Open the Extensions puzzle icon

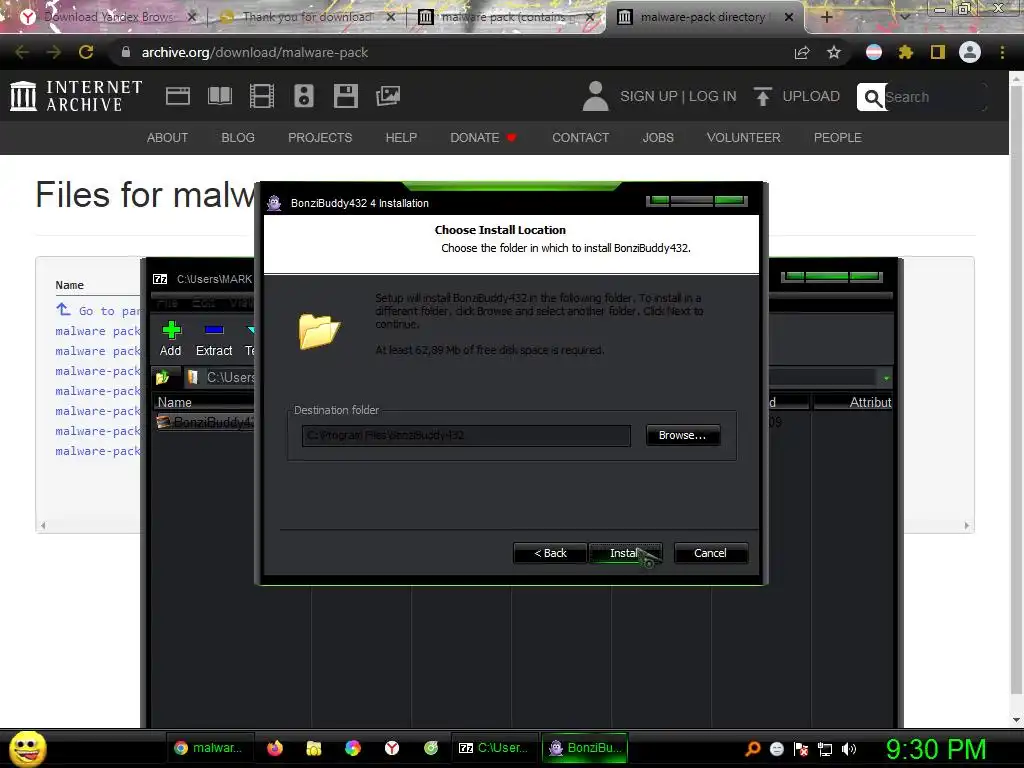[905, 52]
